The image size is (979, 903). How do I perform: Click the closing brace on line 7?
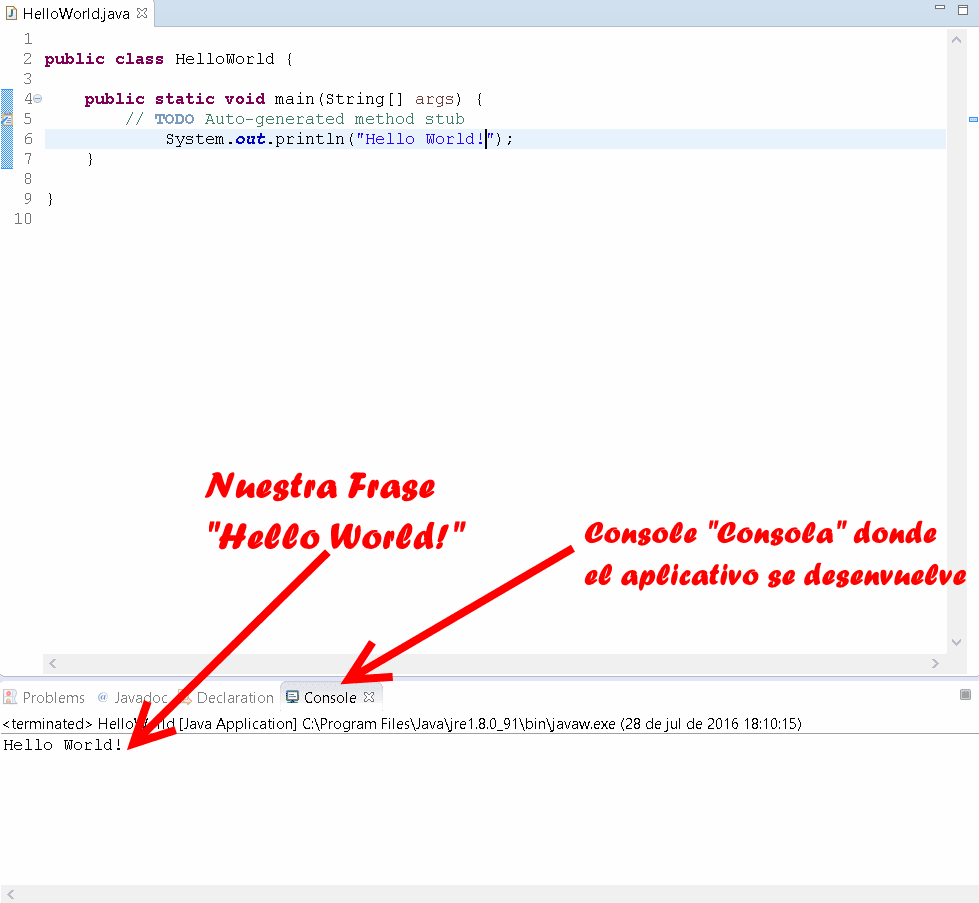coord(91,159)
